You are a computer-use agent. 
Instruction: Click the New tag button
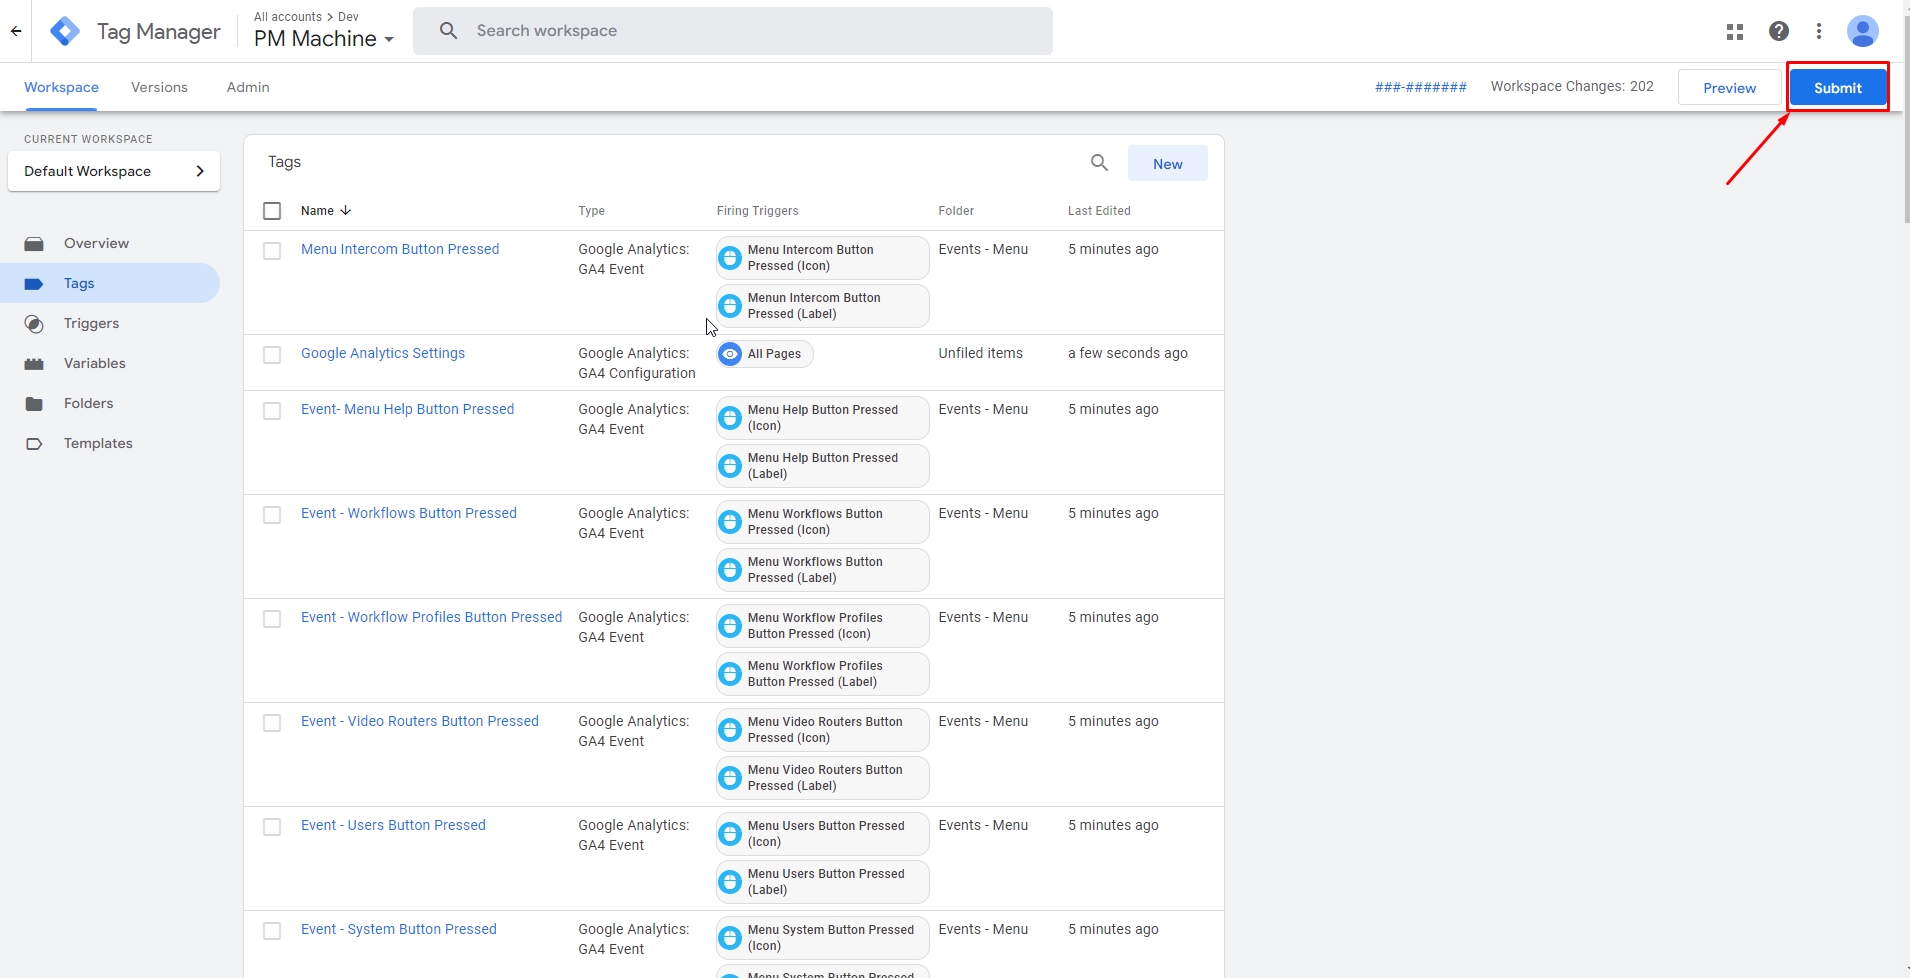click(x=1168, y=164)
